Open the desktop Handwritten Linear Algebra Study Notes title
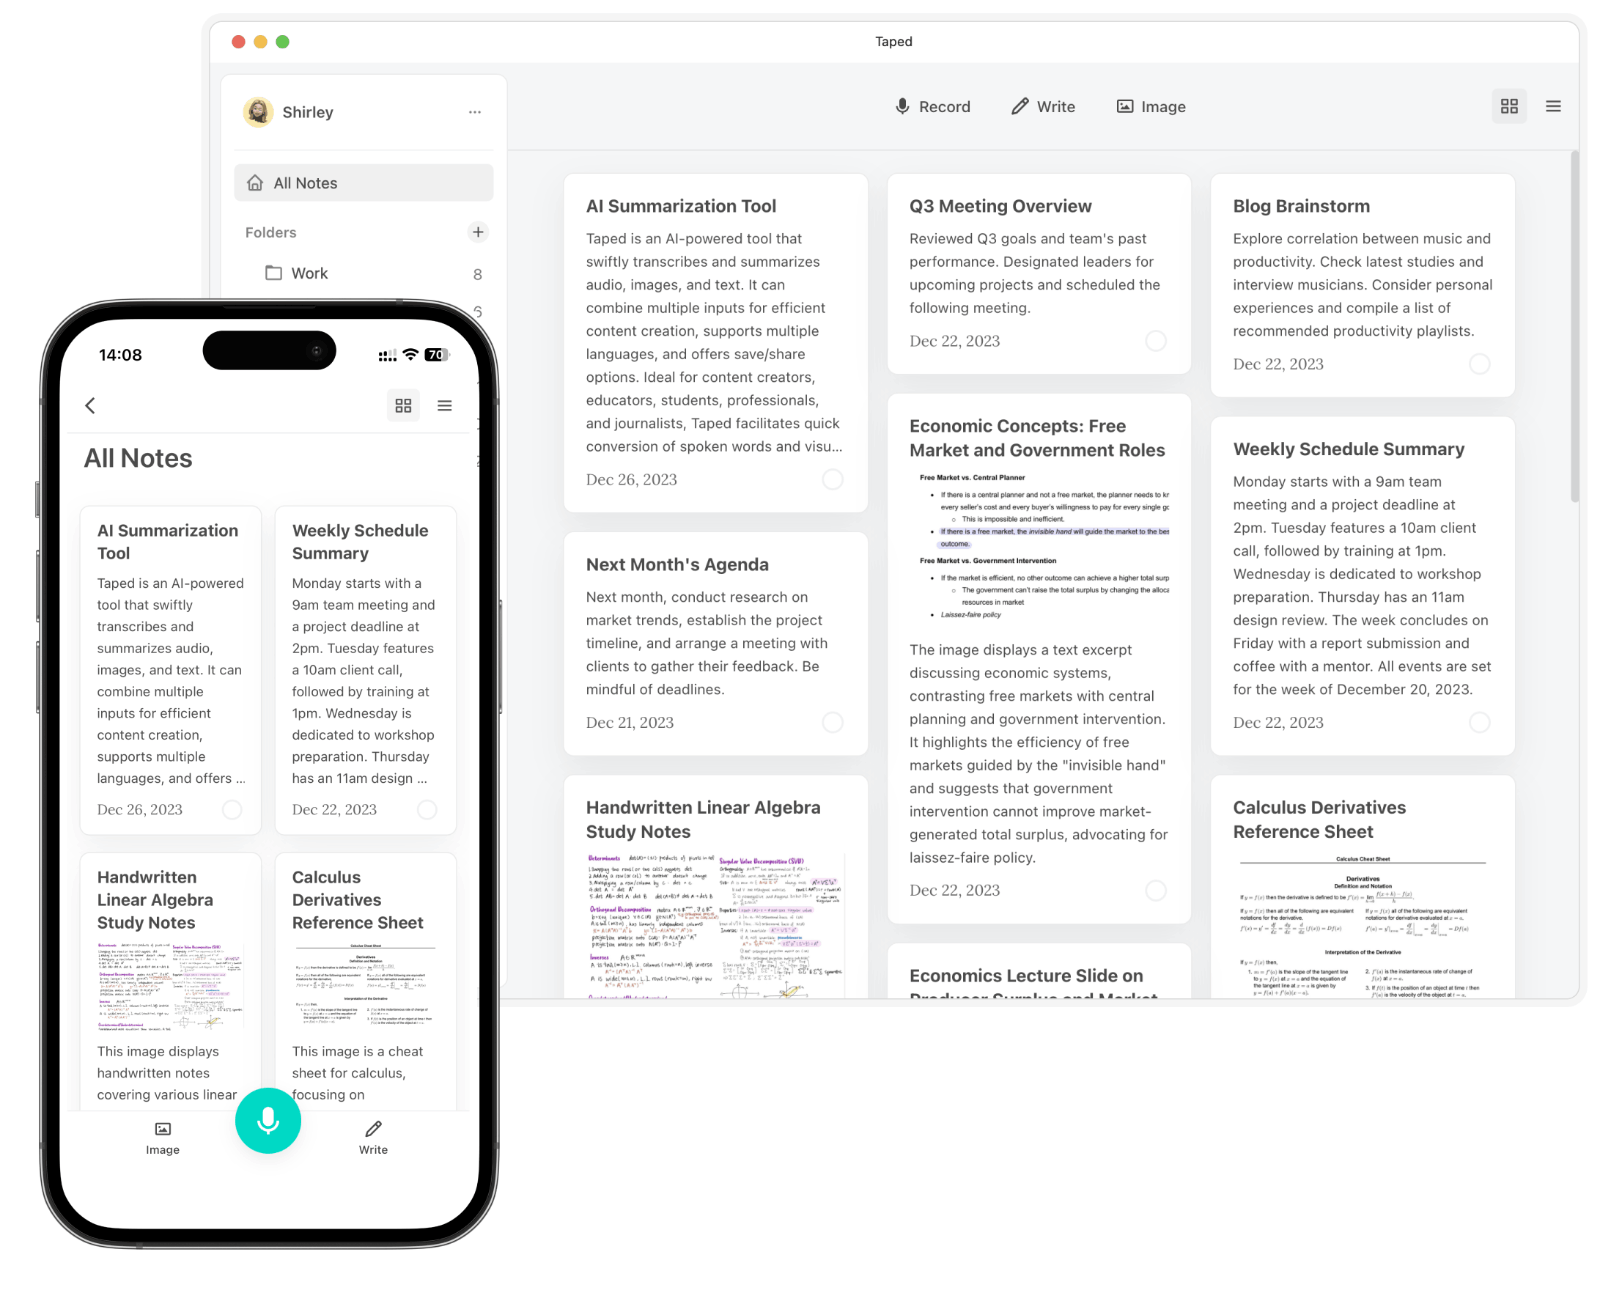Screen dimensions: 1600x1293 pos(703,819)
